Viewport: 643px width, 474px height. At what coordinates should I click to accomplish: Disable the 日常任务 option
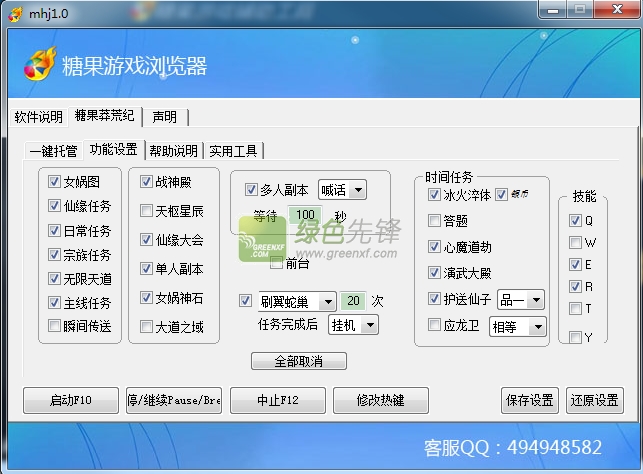tap(54, 230)
